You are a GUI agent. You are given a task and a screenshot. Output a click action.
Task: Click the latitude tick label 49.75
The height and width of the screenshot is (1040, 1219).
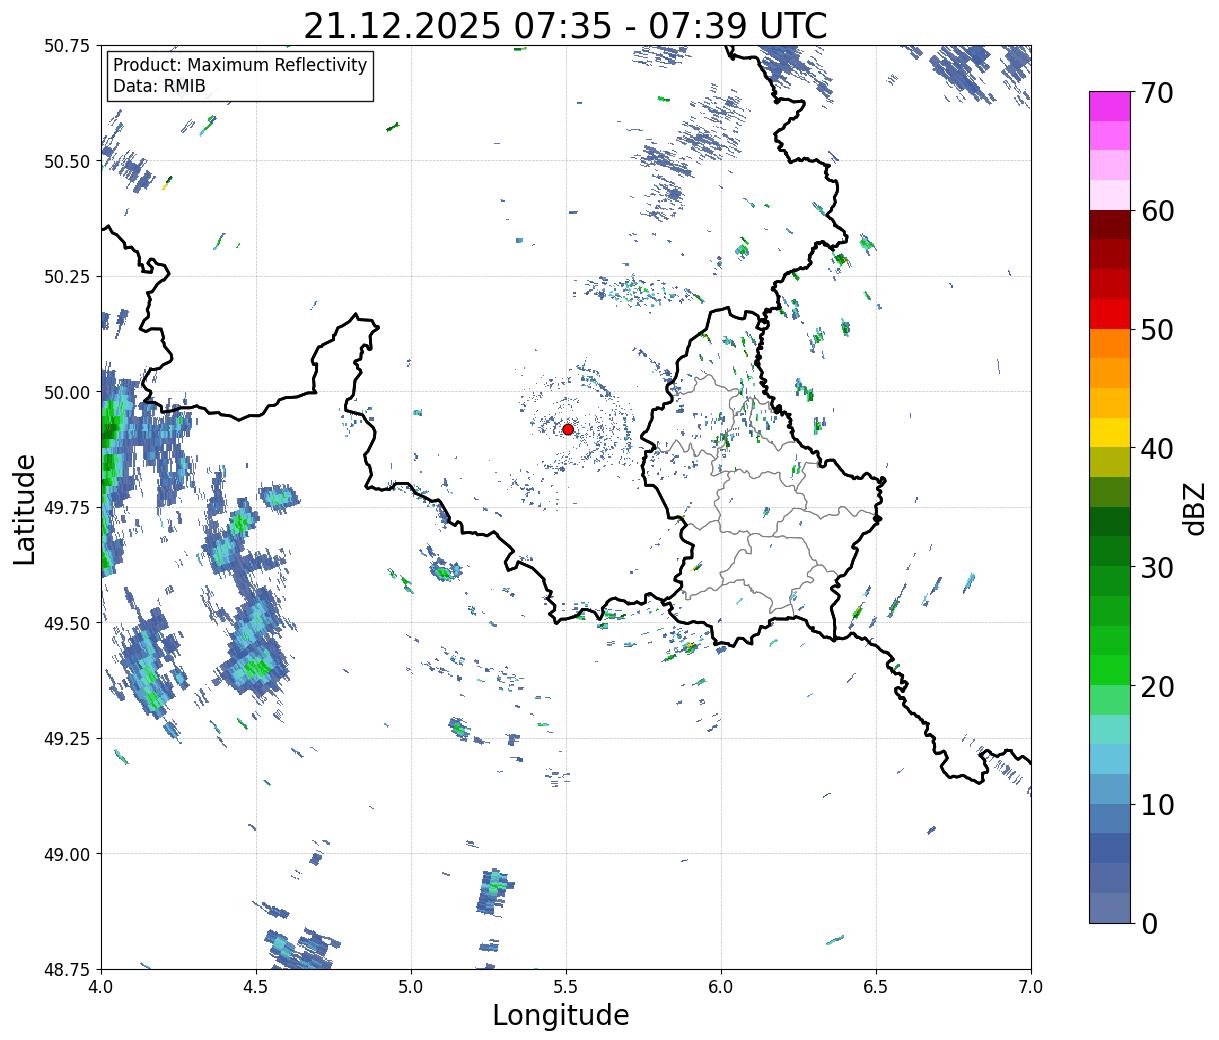coord(67,508)
